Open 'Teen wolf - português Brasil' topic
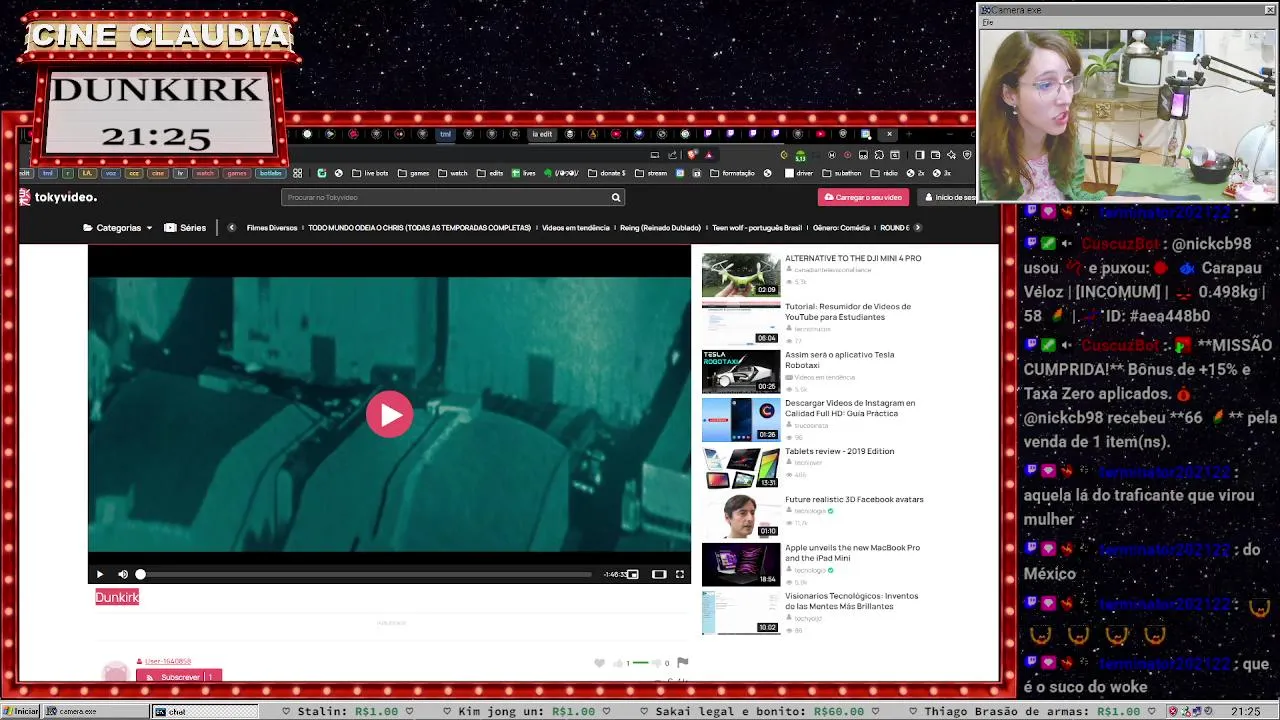Image resolution: width=1280 pixels, height=720 pixels. [757, 228]
